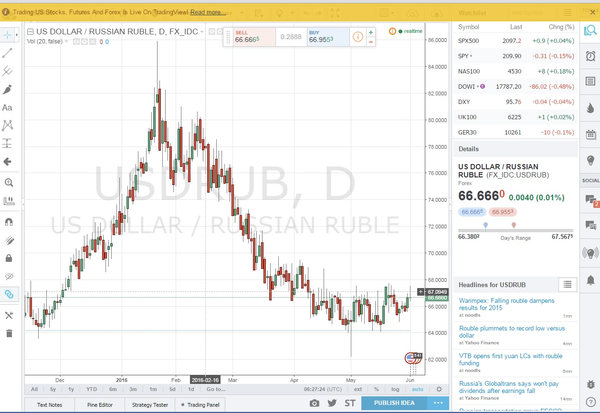Click the red minus quantity stepper

coord(370,42)
